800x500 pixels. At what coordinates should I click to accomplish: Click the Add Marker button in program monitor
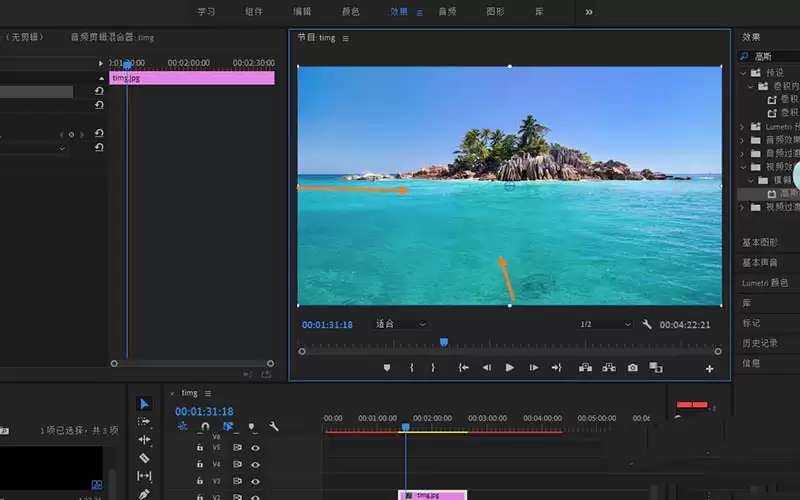[387, 368]
